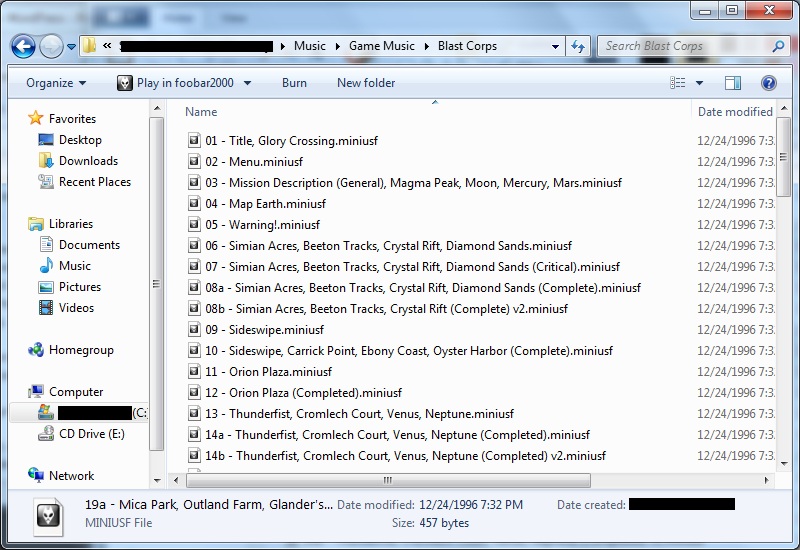Select file 14a - Thunderfist (Completed)
Image resolution: width=800 pixels, height=550 pixels.
point(397,435)
